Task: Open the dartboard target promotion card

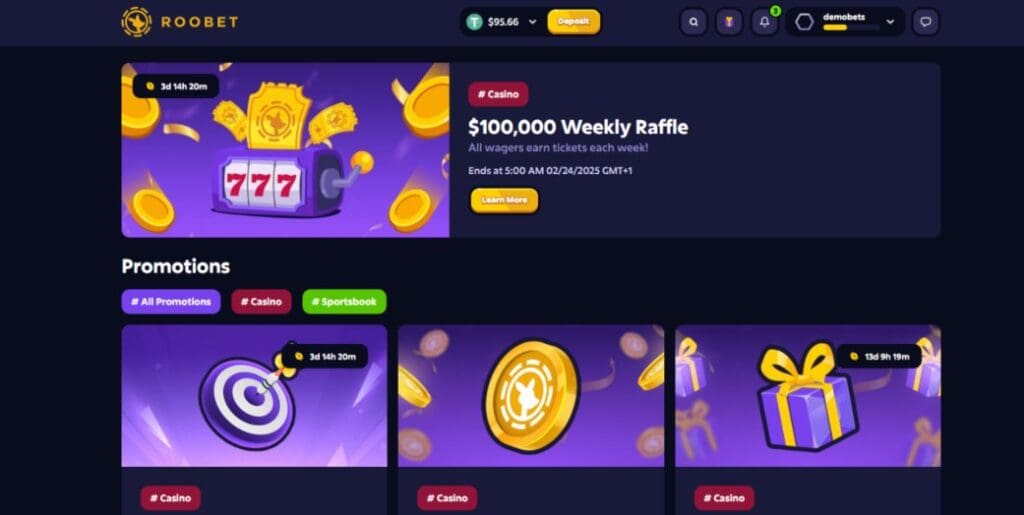Action: pos(254,396)
